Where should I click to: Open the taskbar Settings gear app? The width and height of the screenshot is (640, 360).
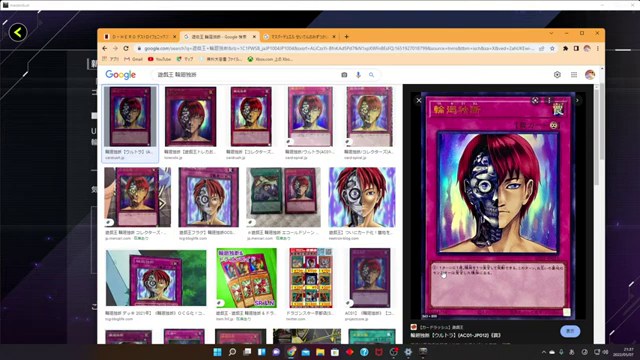point(408,352)
